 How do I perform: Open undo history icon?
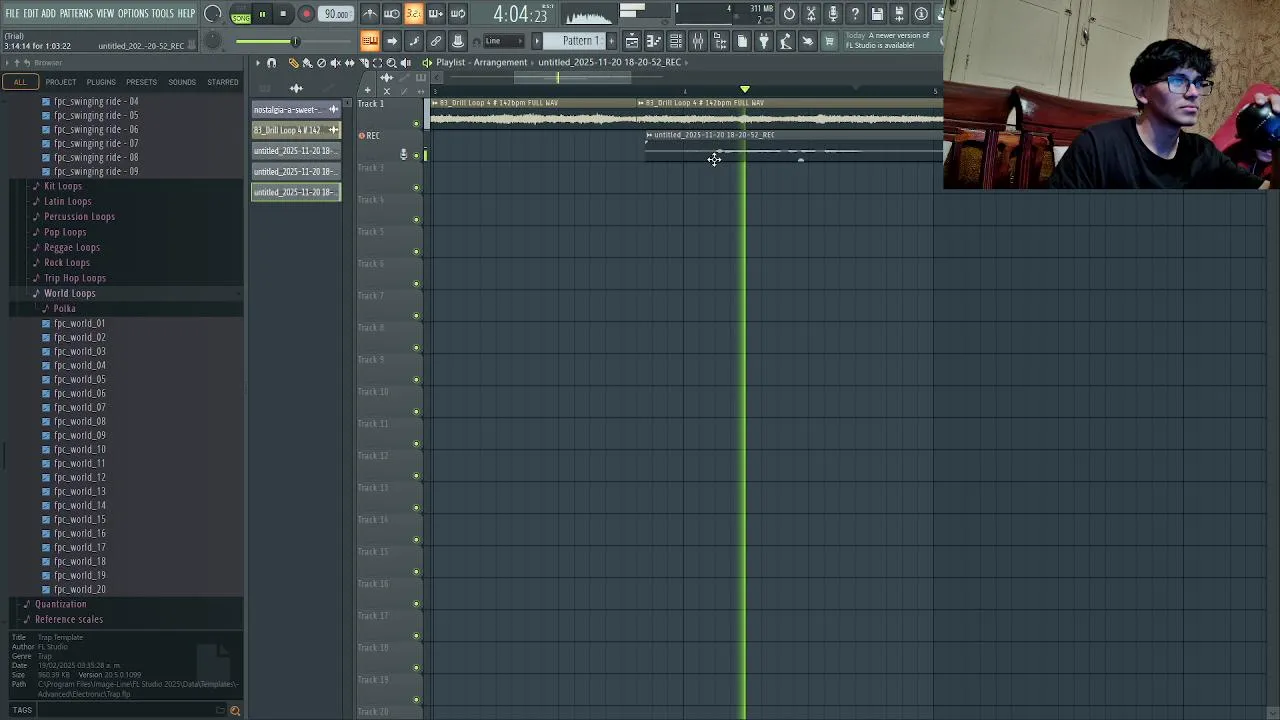(x=790, y=14)
